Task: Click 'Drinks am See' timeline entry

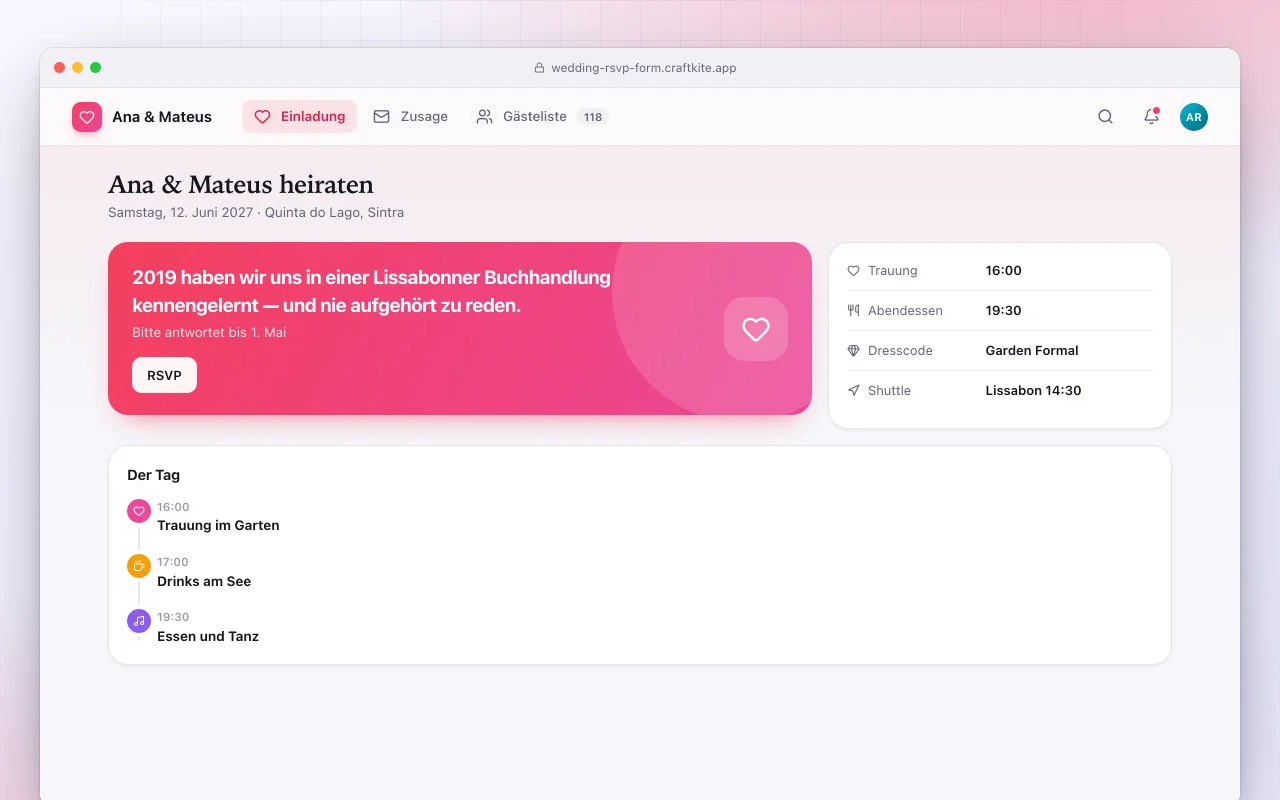Action: (204, 581)
